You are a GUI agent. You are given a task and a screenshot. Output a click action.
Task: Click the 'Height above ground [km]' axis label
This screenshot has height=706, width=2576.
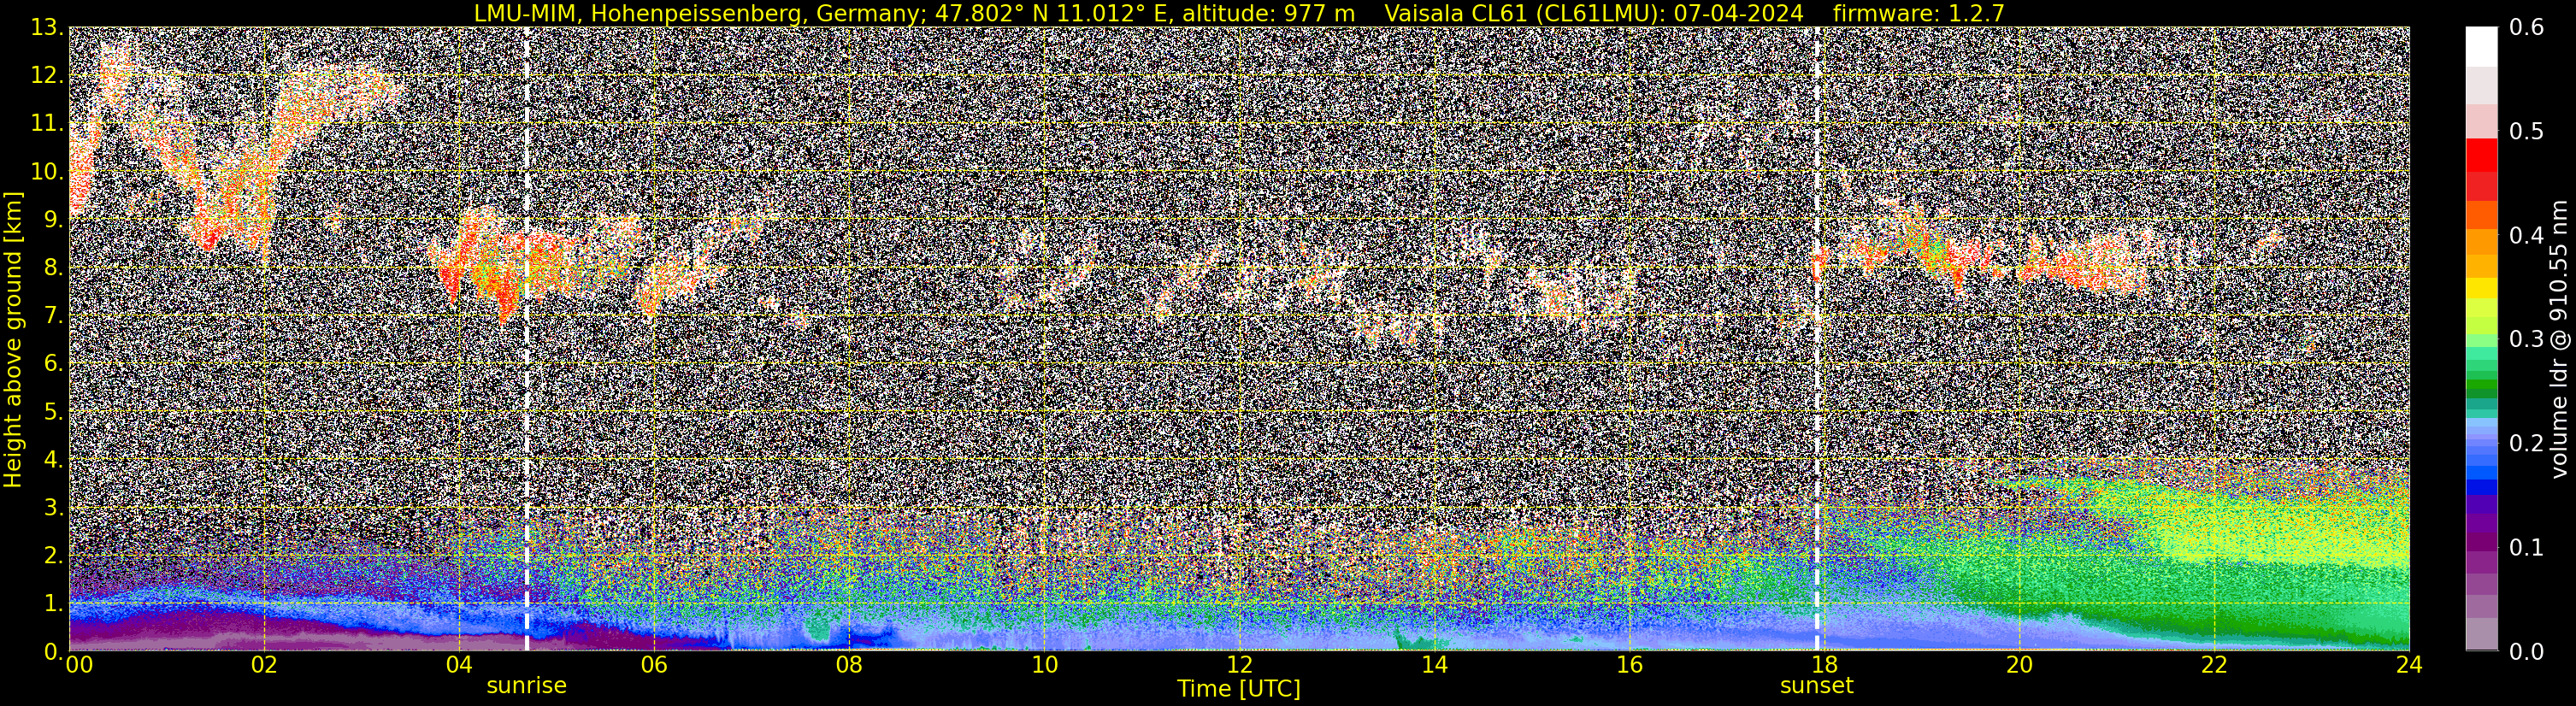tap(13, 340)
